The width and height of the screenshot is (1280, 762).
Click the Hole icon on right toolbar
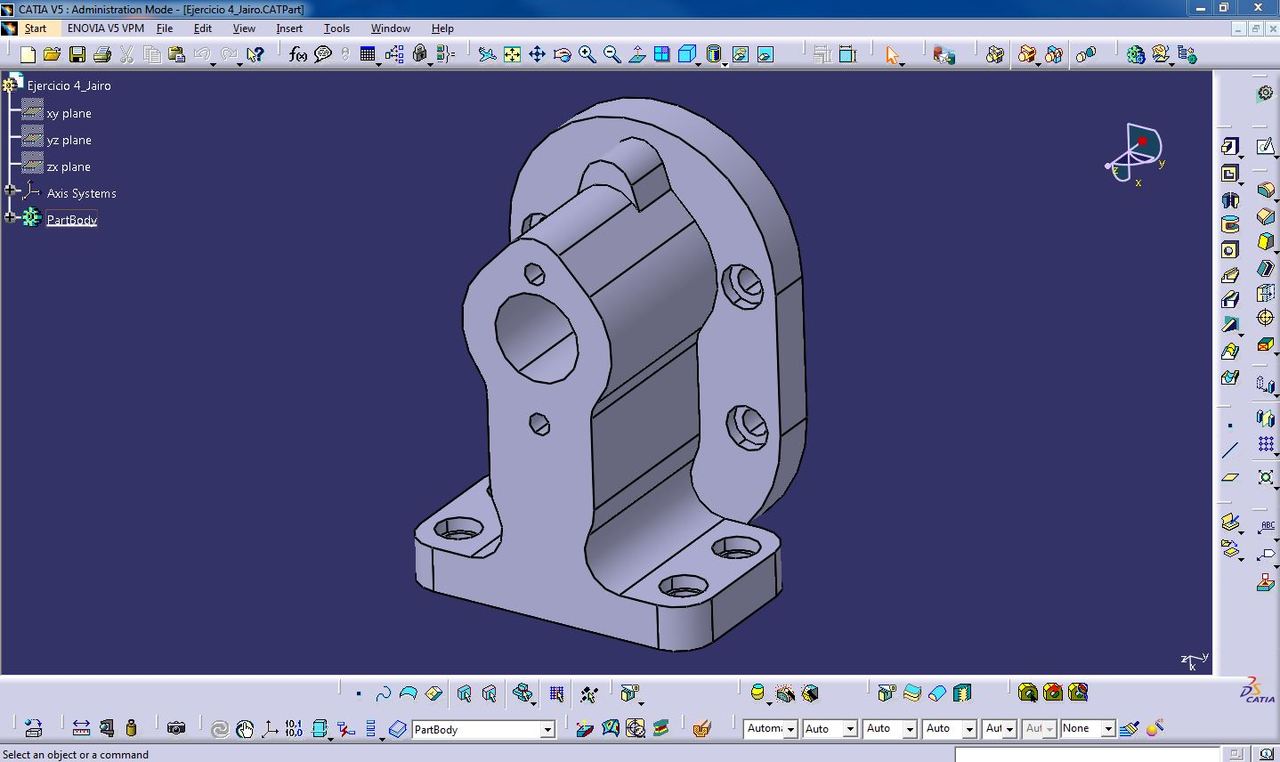click(x=1230, y=250)
